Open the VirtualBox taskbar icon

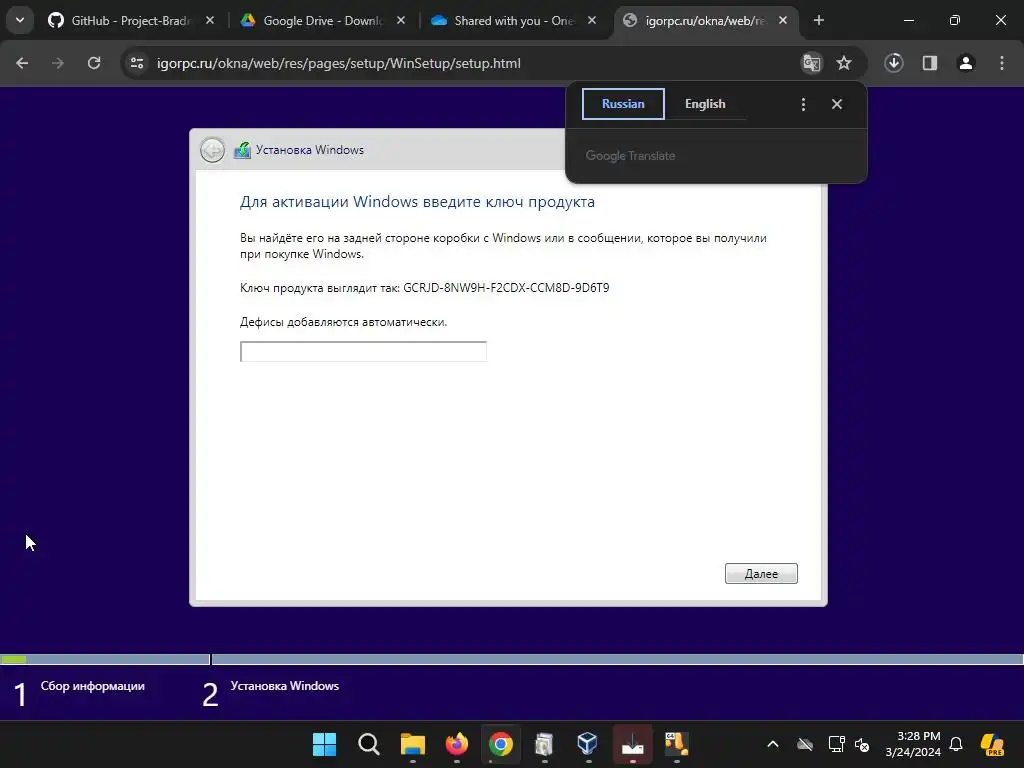587,744
